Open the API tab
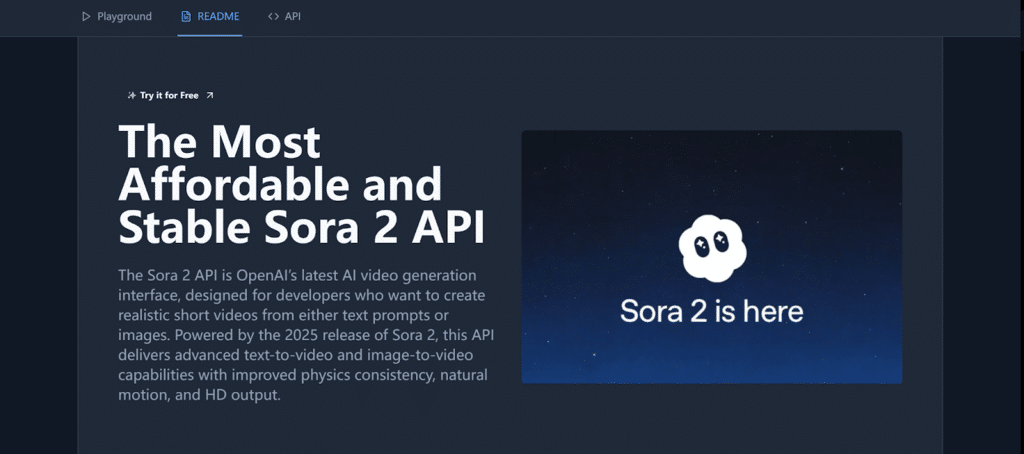Viewport: 1024px width, 454px height. pyautogui.click(x=284, y=16)
